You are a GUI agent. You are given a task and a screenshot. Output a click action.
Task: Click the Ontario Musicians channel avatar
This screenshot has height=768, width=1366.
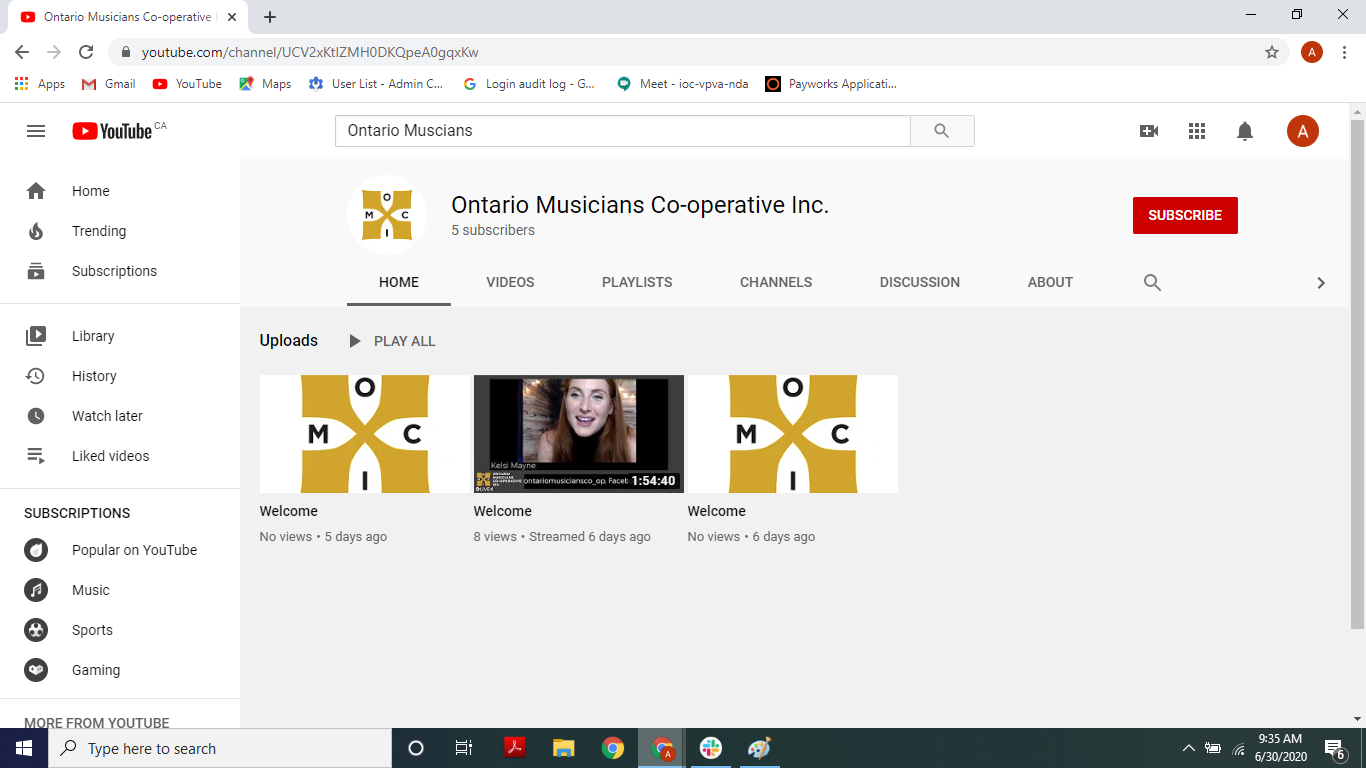click(x=387, y=215)
